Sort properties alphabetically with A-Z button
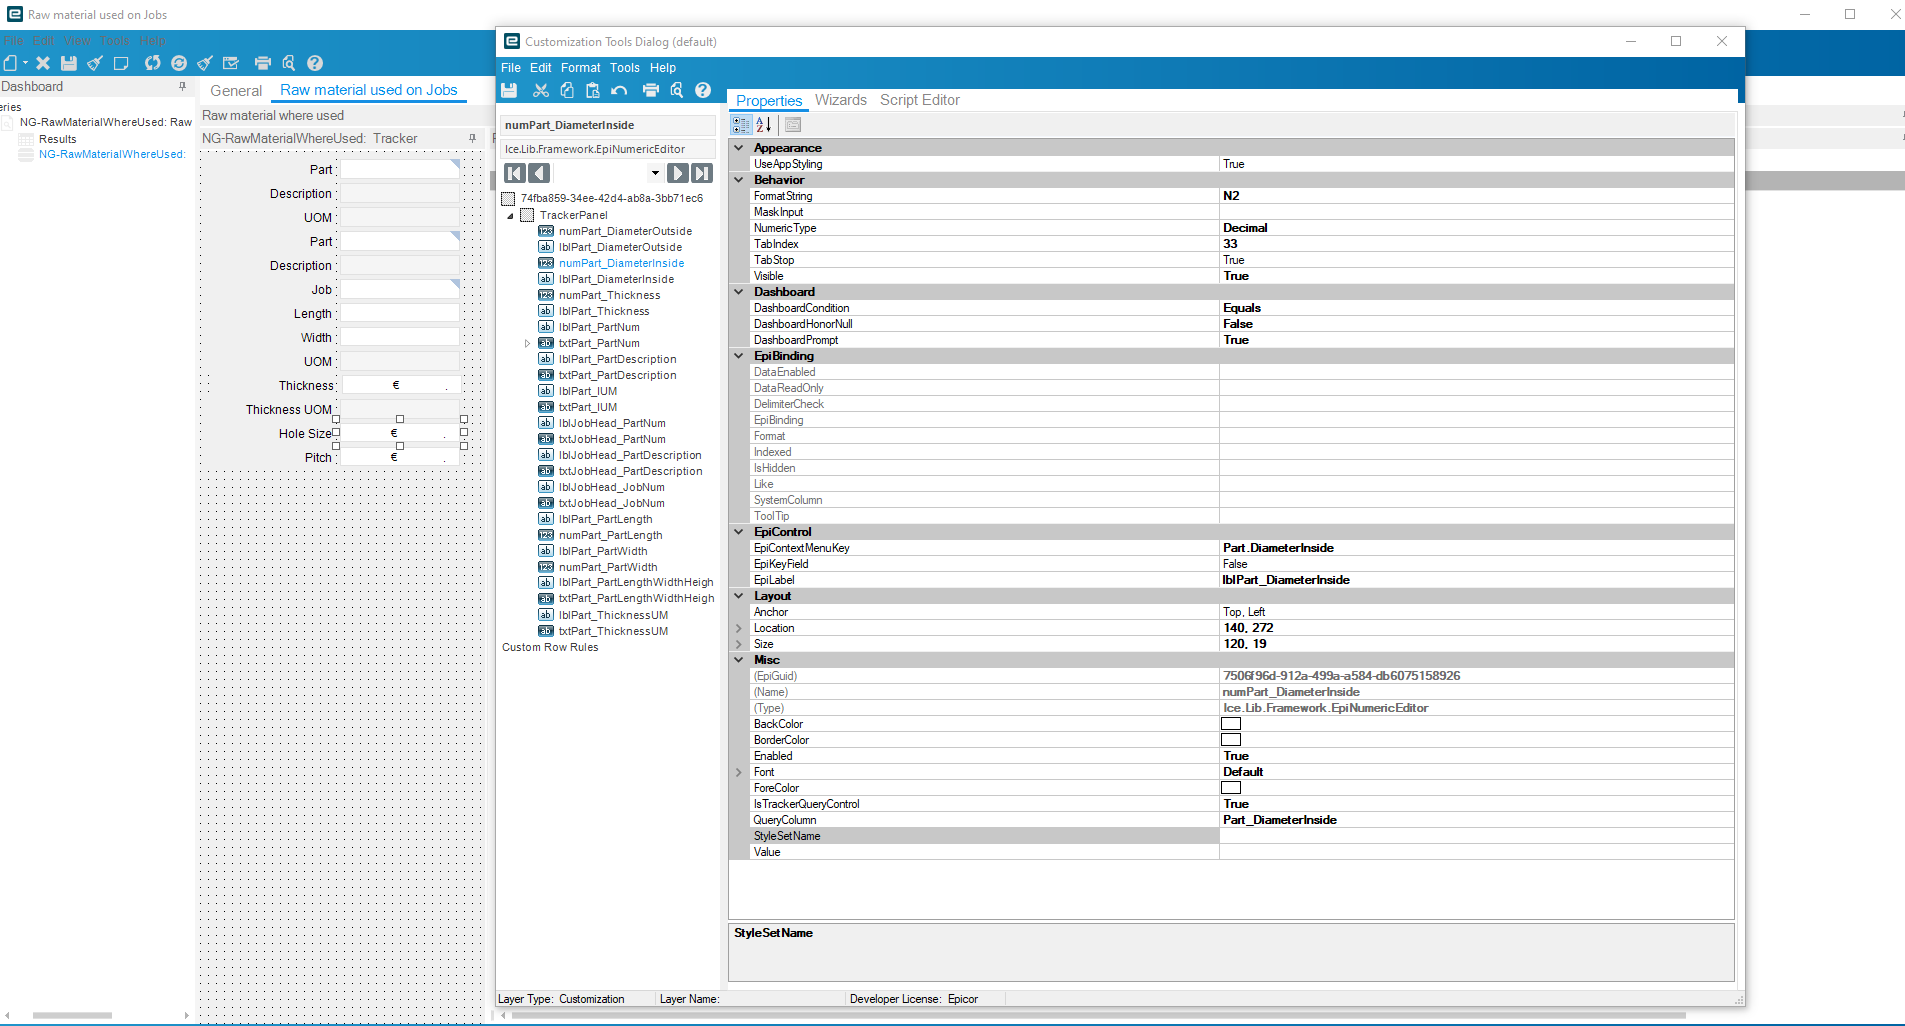Image resolution: width=1905 pixels, height=1026 pixels. pos(764,125)
